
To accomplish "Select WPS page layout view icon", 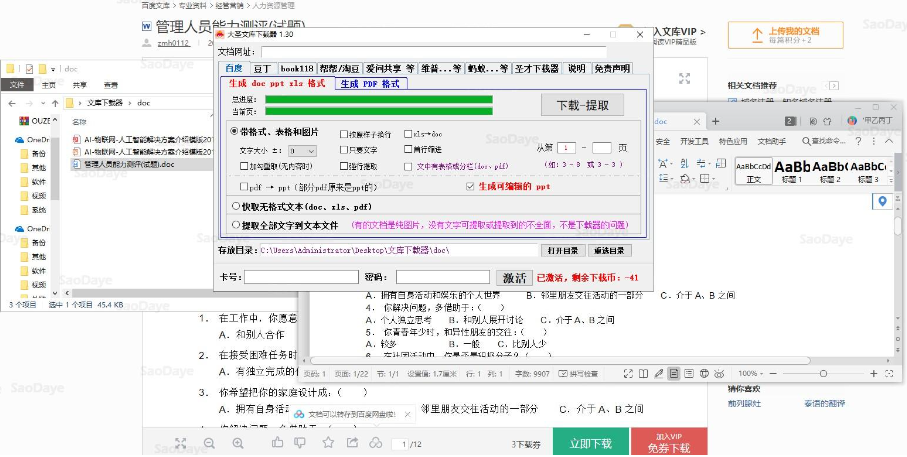I will coord(674,374).
